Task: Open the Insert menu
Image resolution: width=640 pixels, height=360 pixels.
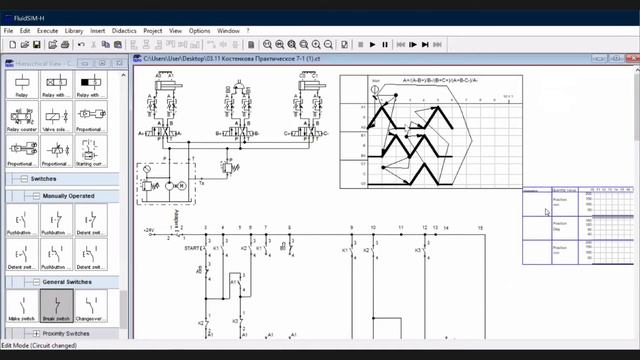Action: (98, 31)
